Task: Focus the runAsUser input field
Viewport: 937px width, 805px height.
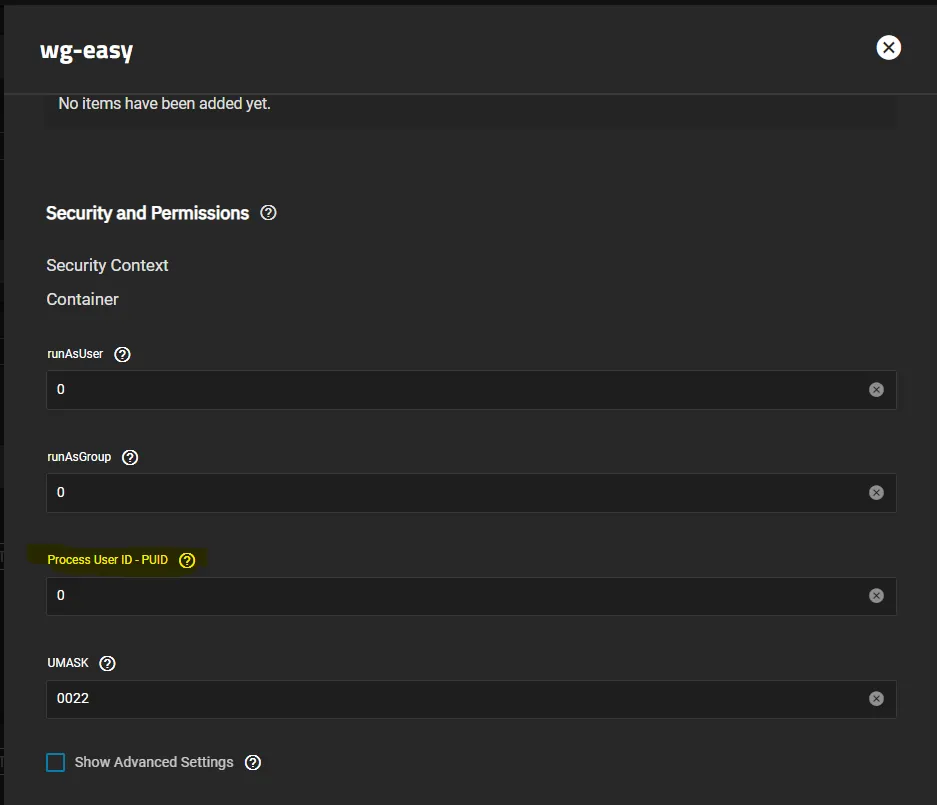Action: tap(450, 390)
